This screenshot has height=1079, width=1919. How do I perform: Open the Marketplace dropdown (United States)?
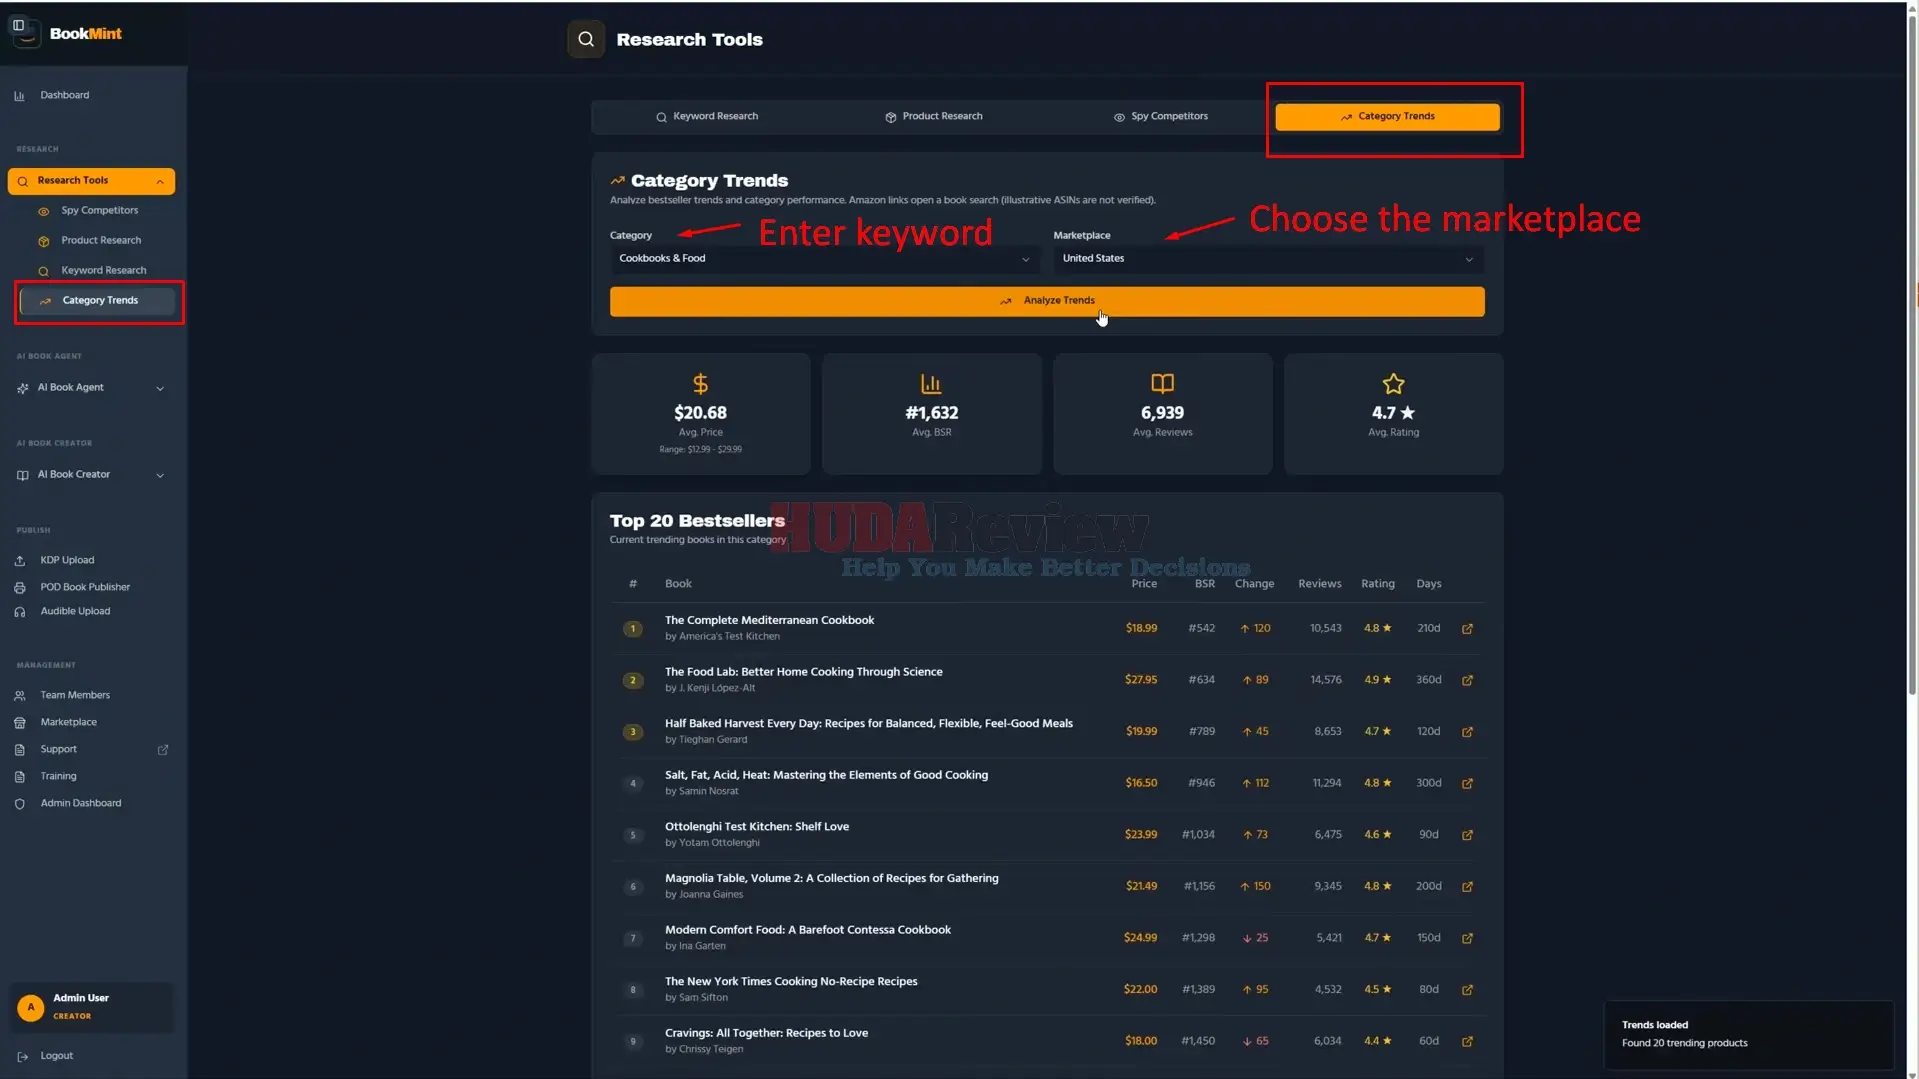click(x=1268, y=259)
